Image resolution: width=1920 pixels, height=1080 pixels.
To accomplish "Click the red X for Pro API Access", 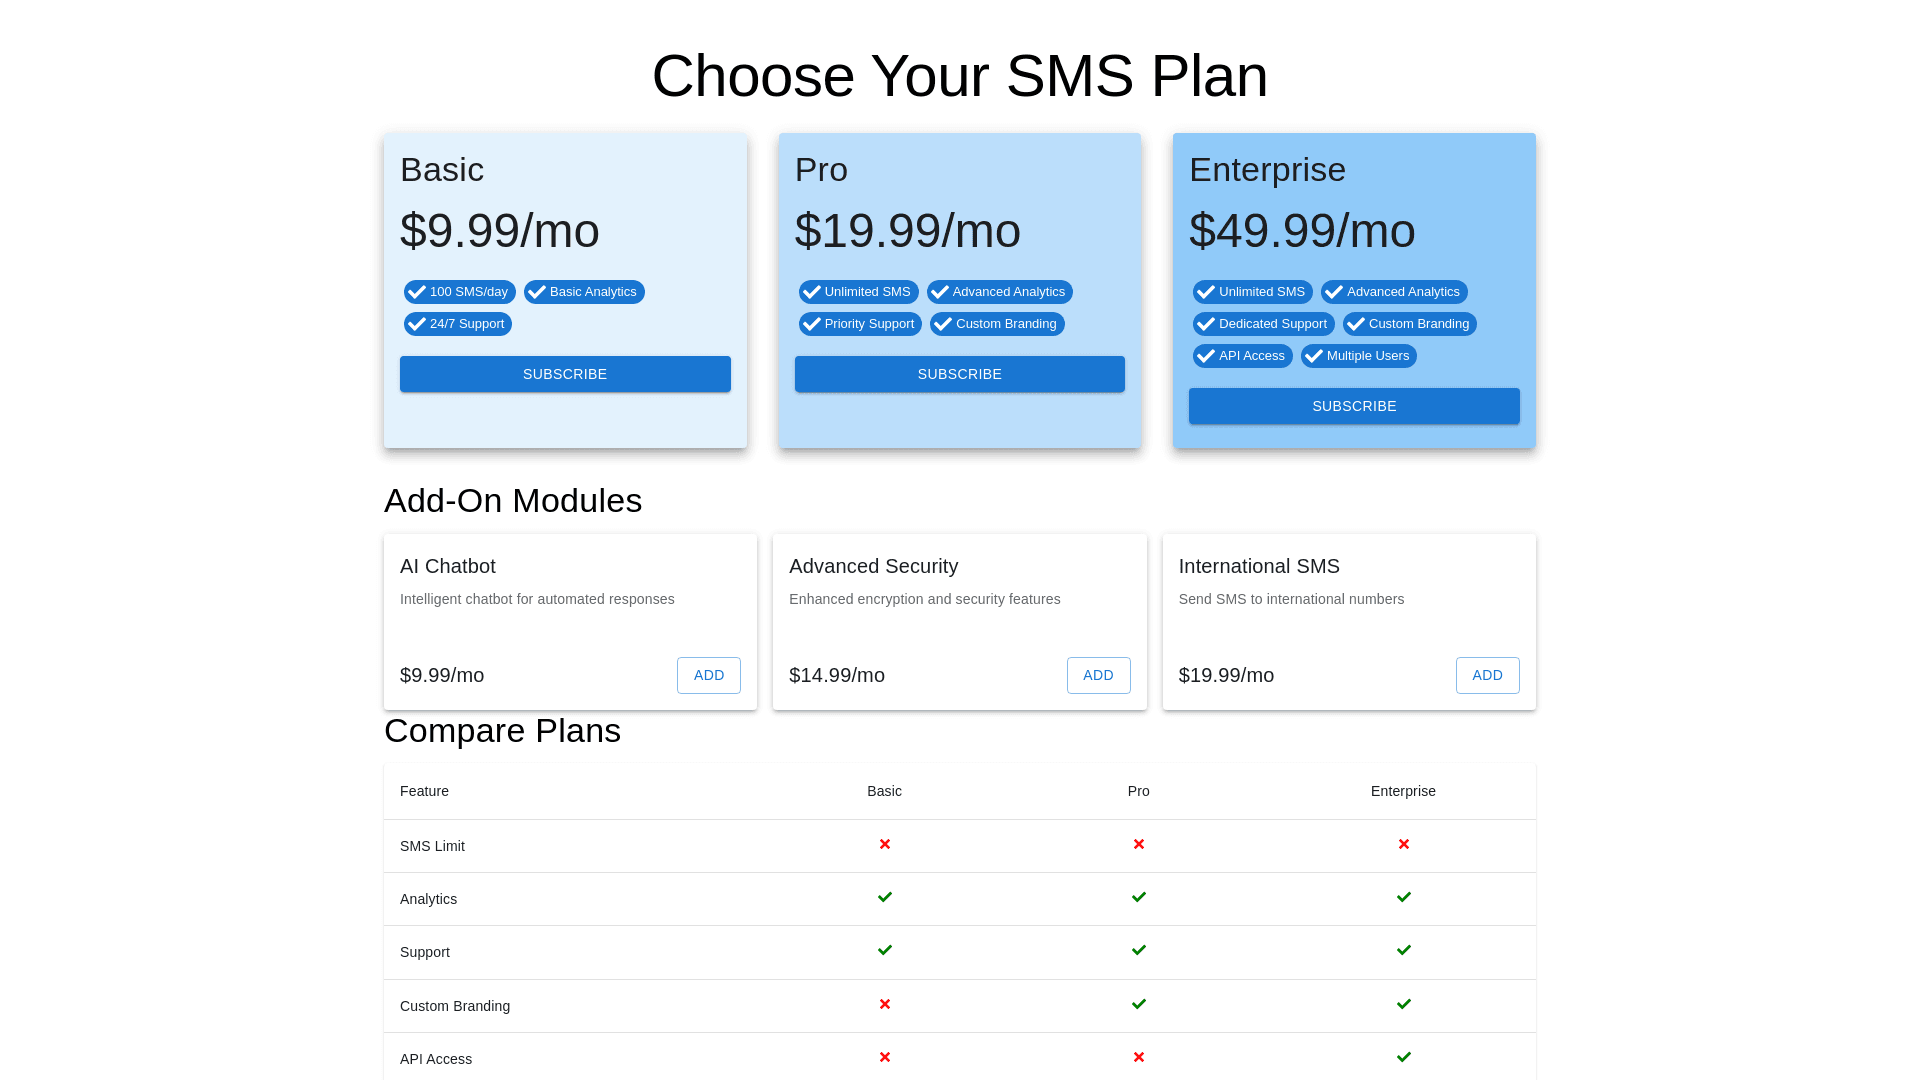I will pyautogui.click(x=1139, y=1057).
